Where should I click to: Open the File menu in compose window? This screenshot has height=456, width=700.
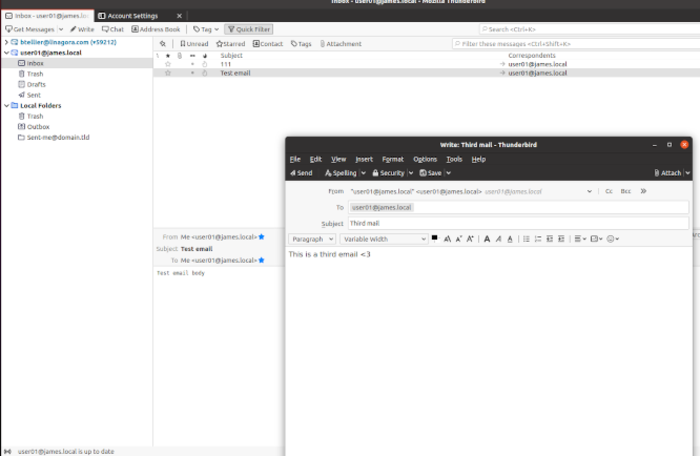pos(295,159)
